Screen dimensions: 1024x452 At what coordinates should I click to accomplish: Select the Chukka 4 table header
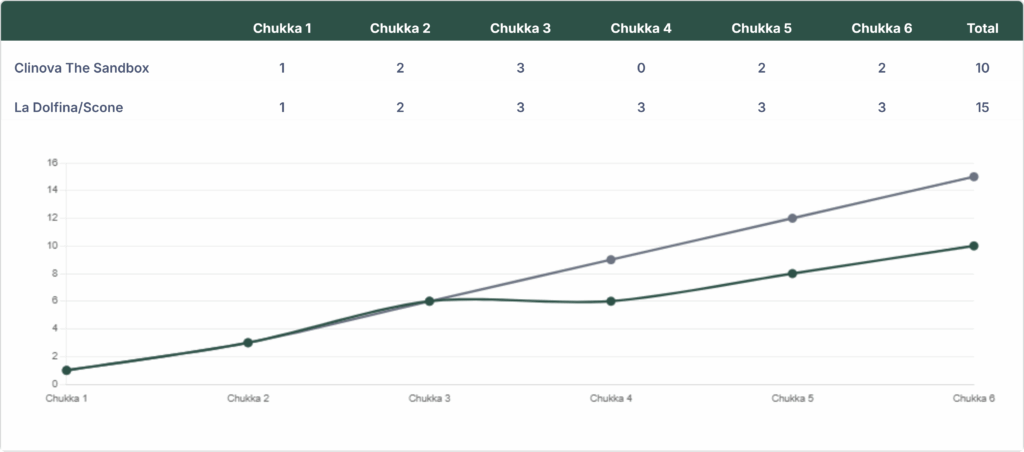pos(641,28)
